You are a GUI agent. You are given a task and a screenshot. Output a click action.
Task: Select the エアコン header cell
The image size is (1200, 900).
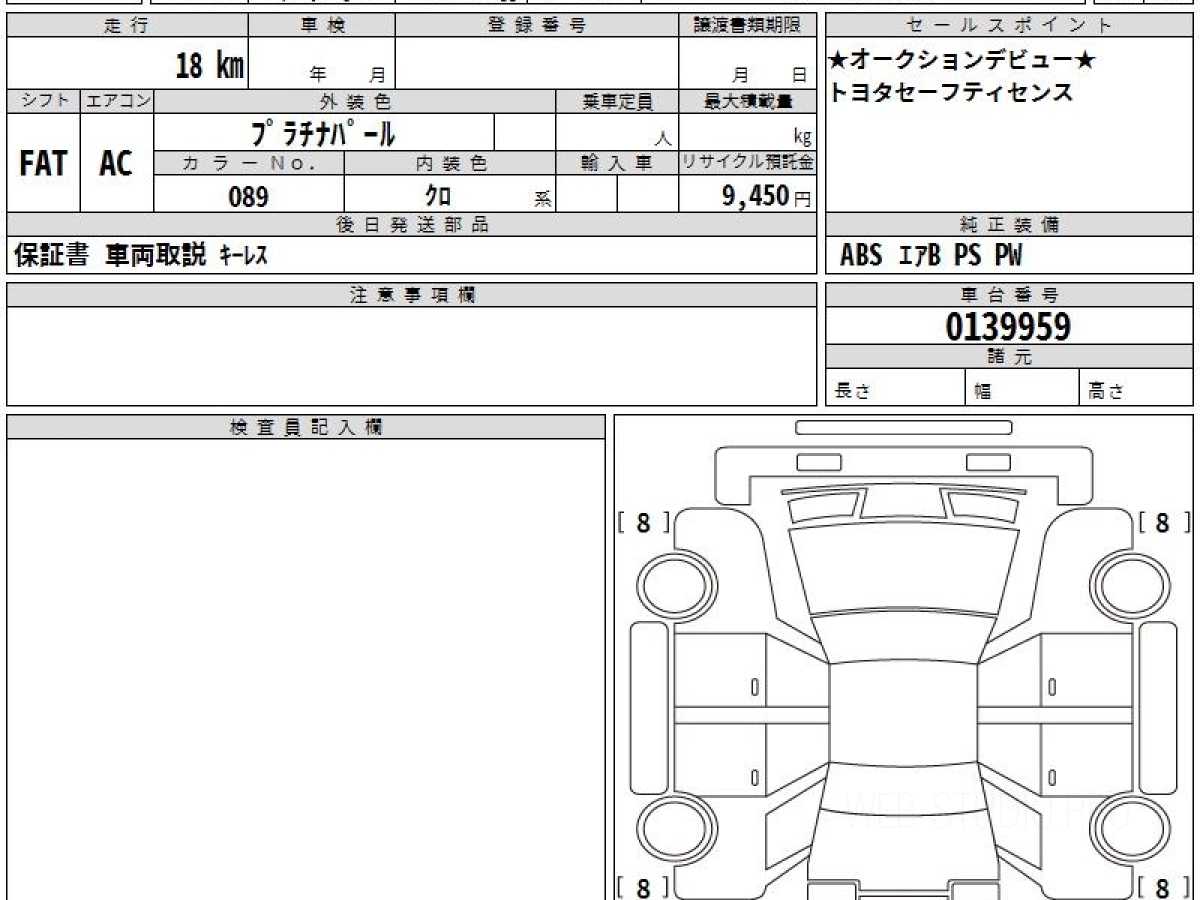(x=117, y=101)
